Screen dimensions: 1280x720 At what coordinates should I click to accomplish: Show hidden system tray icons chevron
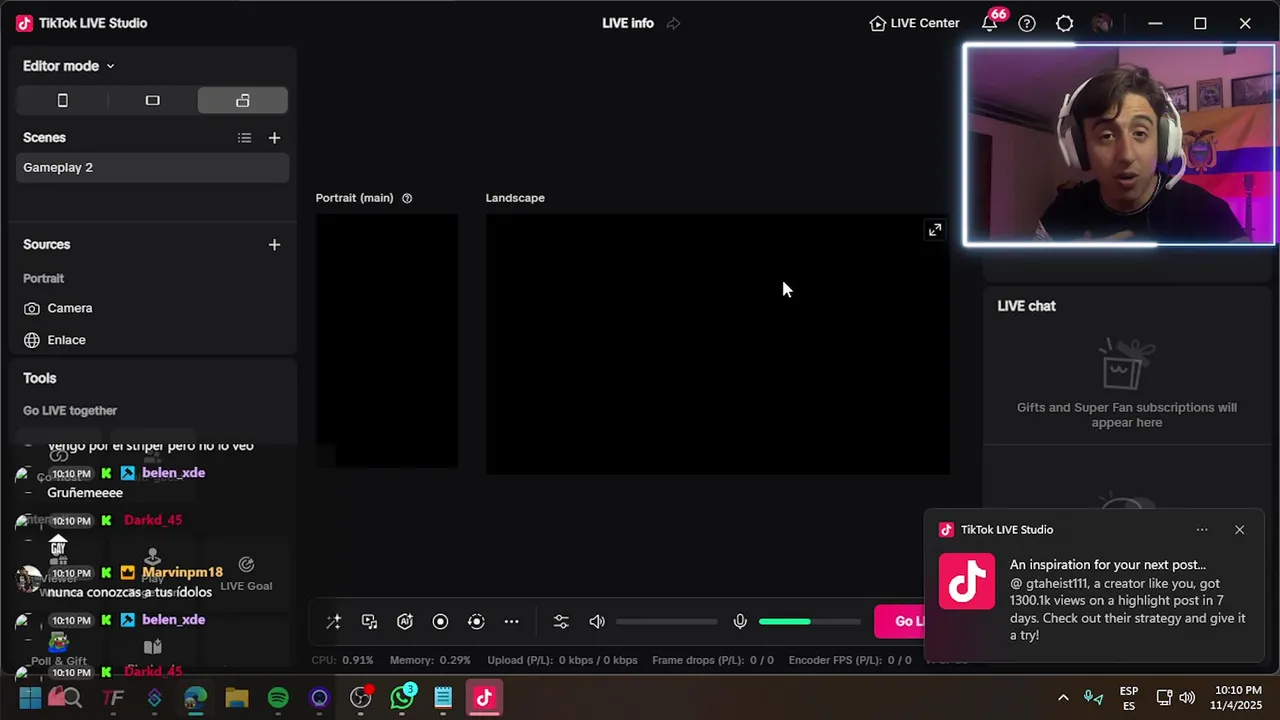pos(1063,697)
